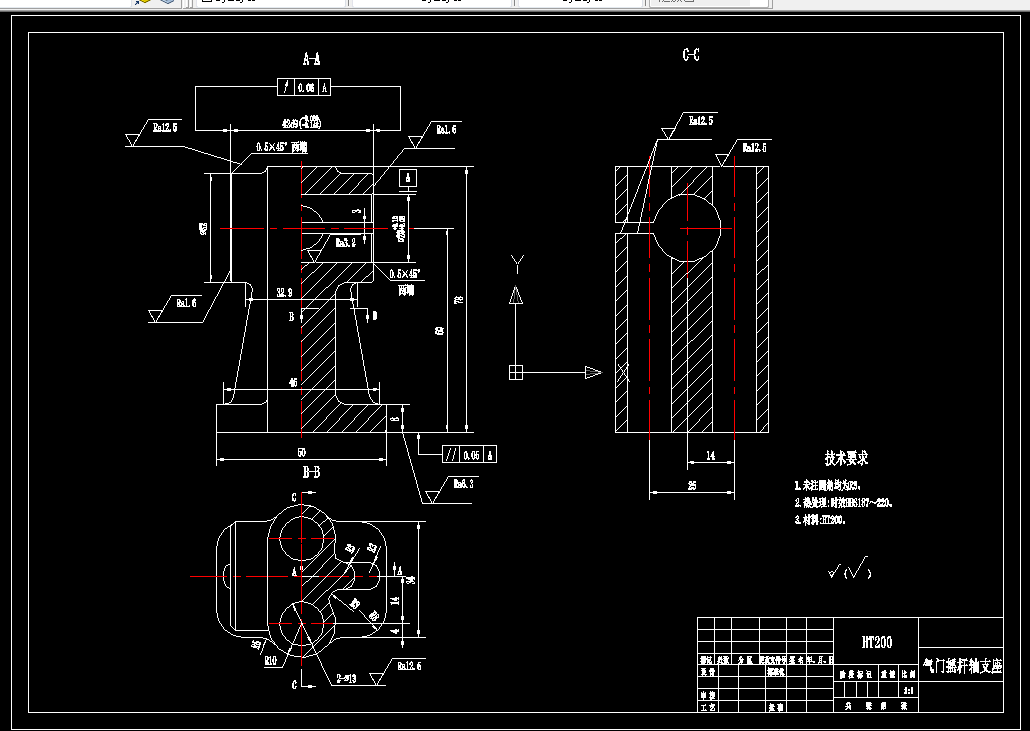Select Ra12.5 label beside the 2-ø13 callout
Image resolution: width=1030 pixels, height=731 pixels.
pos(409,666)
